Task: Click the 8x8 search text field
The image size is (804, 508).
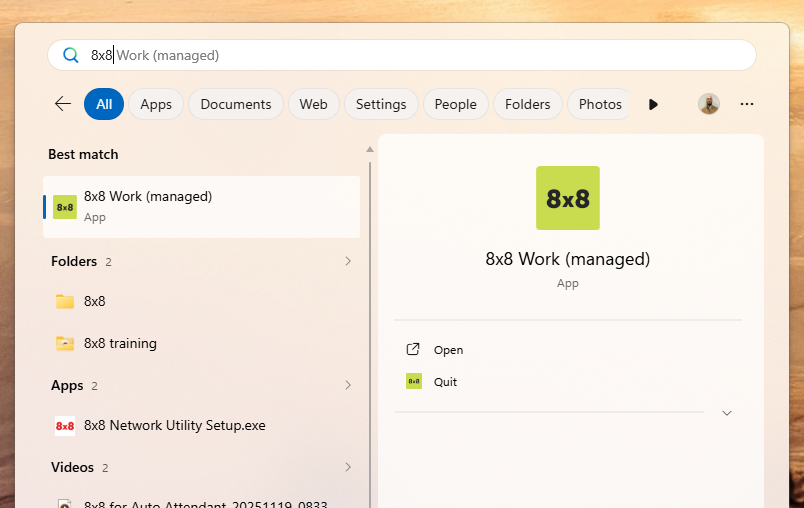Action: click(402, 55)
